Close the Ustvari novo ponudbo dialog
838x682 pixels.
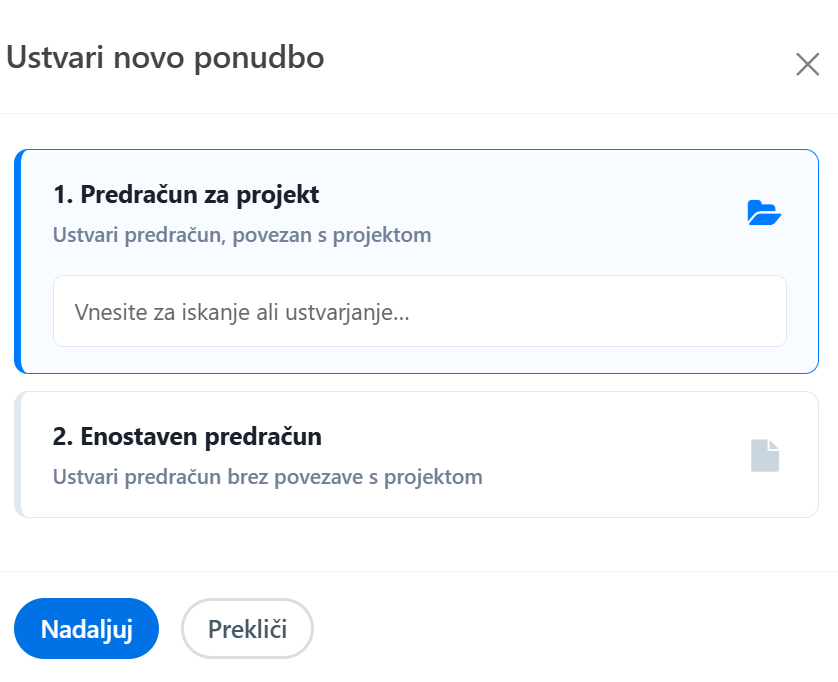tap(807, 65)
